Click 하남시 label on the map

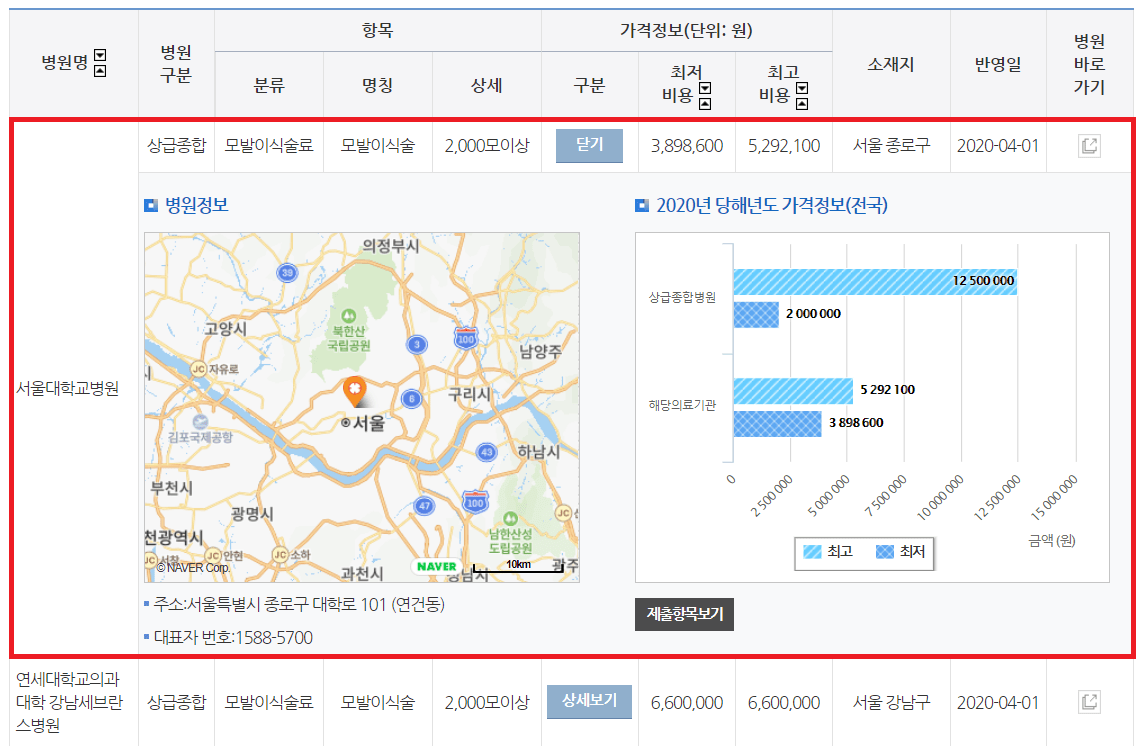[538, 452]
